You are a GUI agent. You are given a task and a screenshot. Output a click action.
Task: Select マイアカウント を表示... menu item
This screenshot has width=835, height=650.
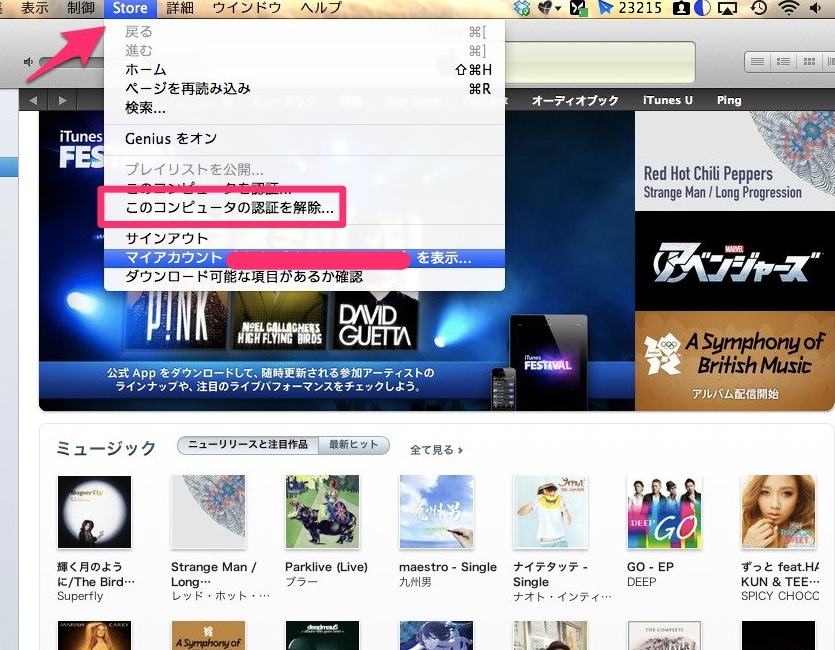tap(304, 258)
